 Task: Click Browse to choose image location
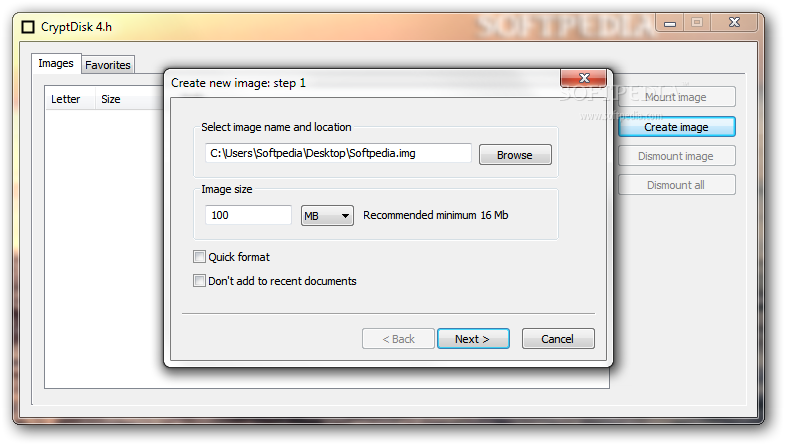(x=515, y=155)
